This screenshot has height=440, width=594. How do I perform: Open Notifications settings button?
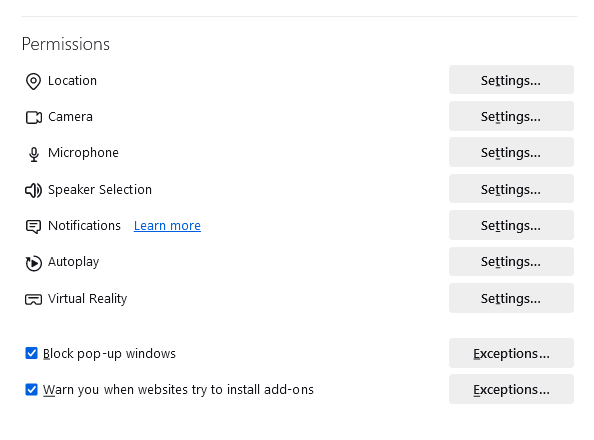[x=511, y=225]
